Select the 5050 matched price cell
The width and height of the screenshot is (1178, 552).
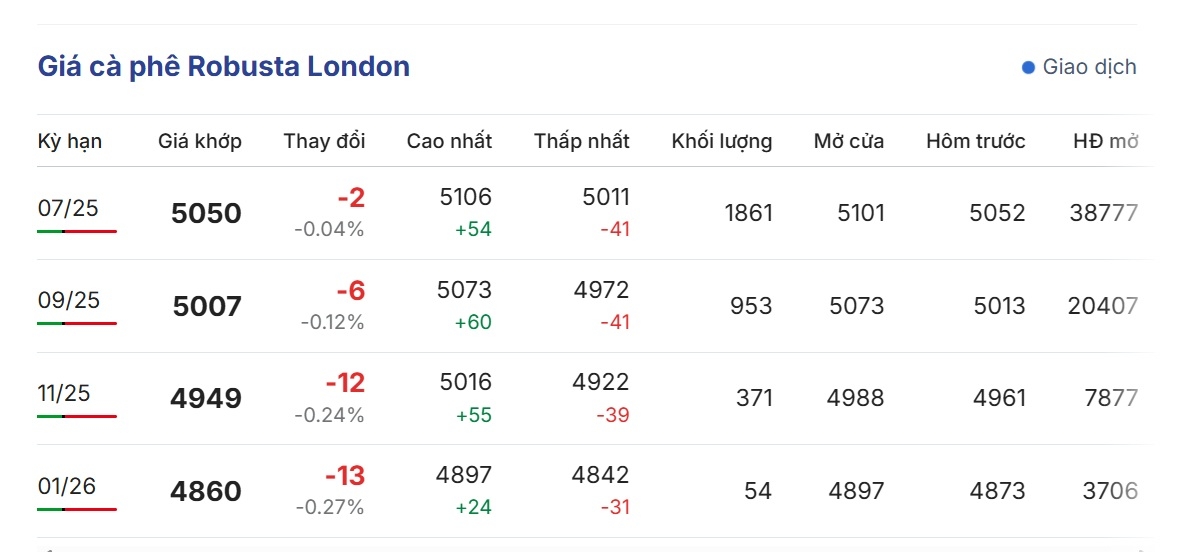tap(207, 213)
